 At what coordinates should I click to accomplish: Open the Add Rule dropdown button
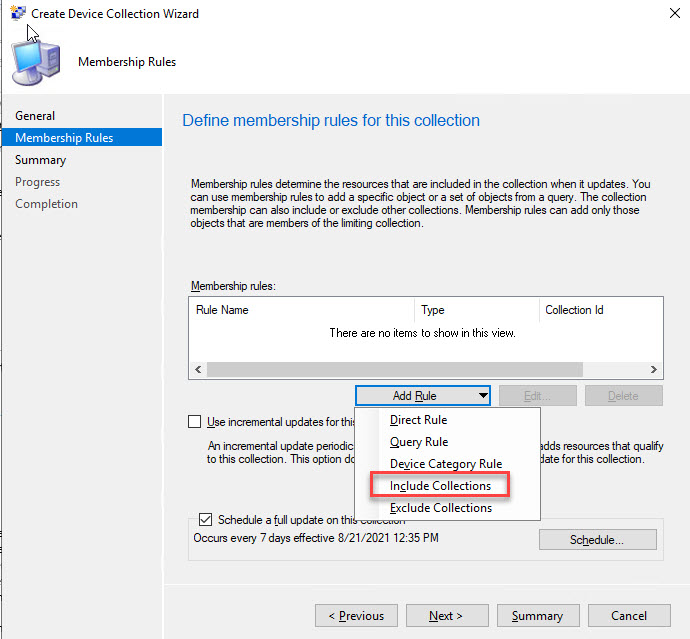coord(423,396)
